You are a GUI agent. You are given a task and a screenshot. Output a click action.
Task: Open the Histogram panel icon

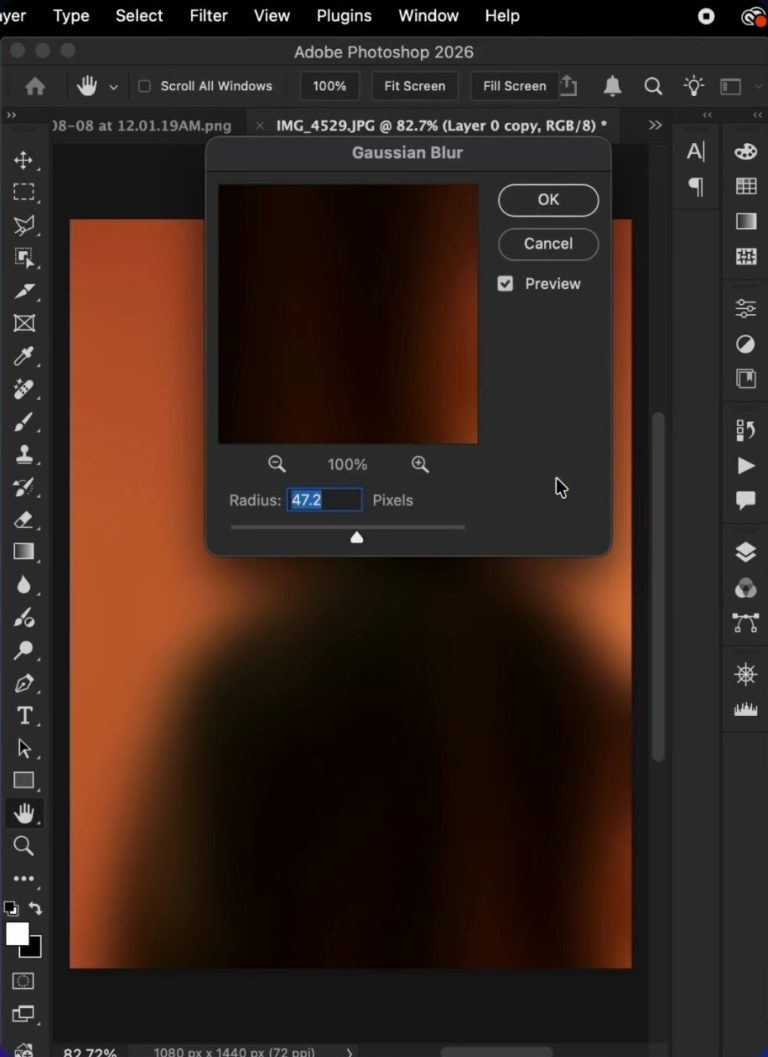click(x=745, y=709)
